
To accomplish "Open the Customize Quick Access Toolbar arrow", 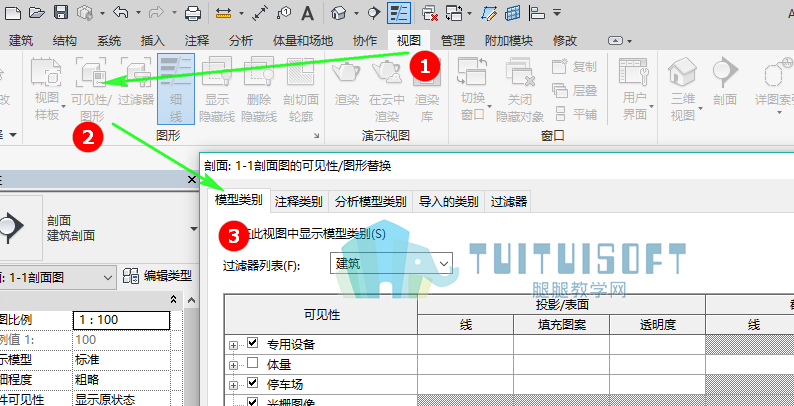I will tap(557, 13).
